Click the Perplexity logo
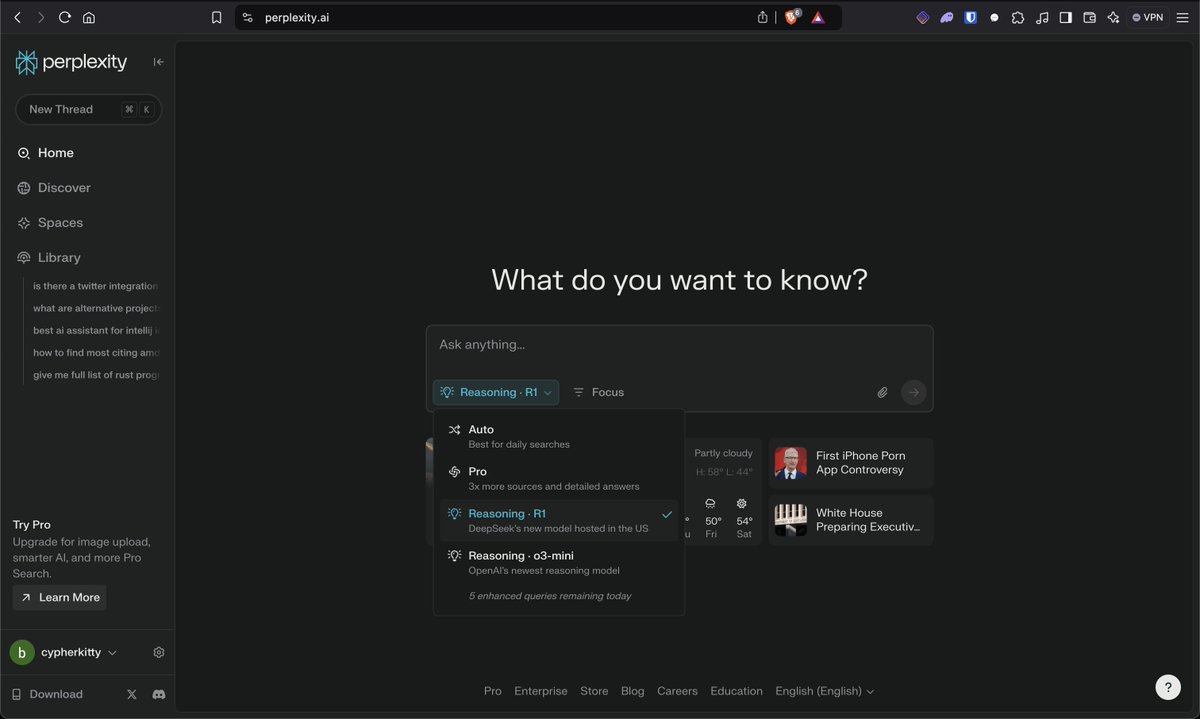1200x719 pixels. tap(71, 62)
